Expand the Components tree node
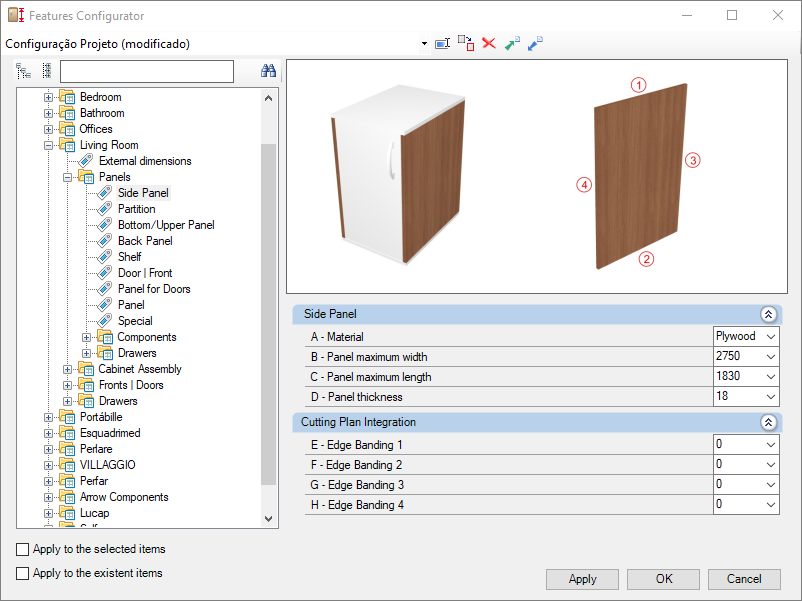This screenshot has width=802, height=601. pyautogui.click(x=86, y=338)
